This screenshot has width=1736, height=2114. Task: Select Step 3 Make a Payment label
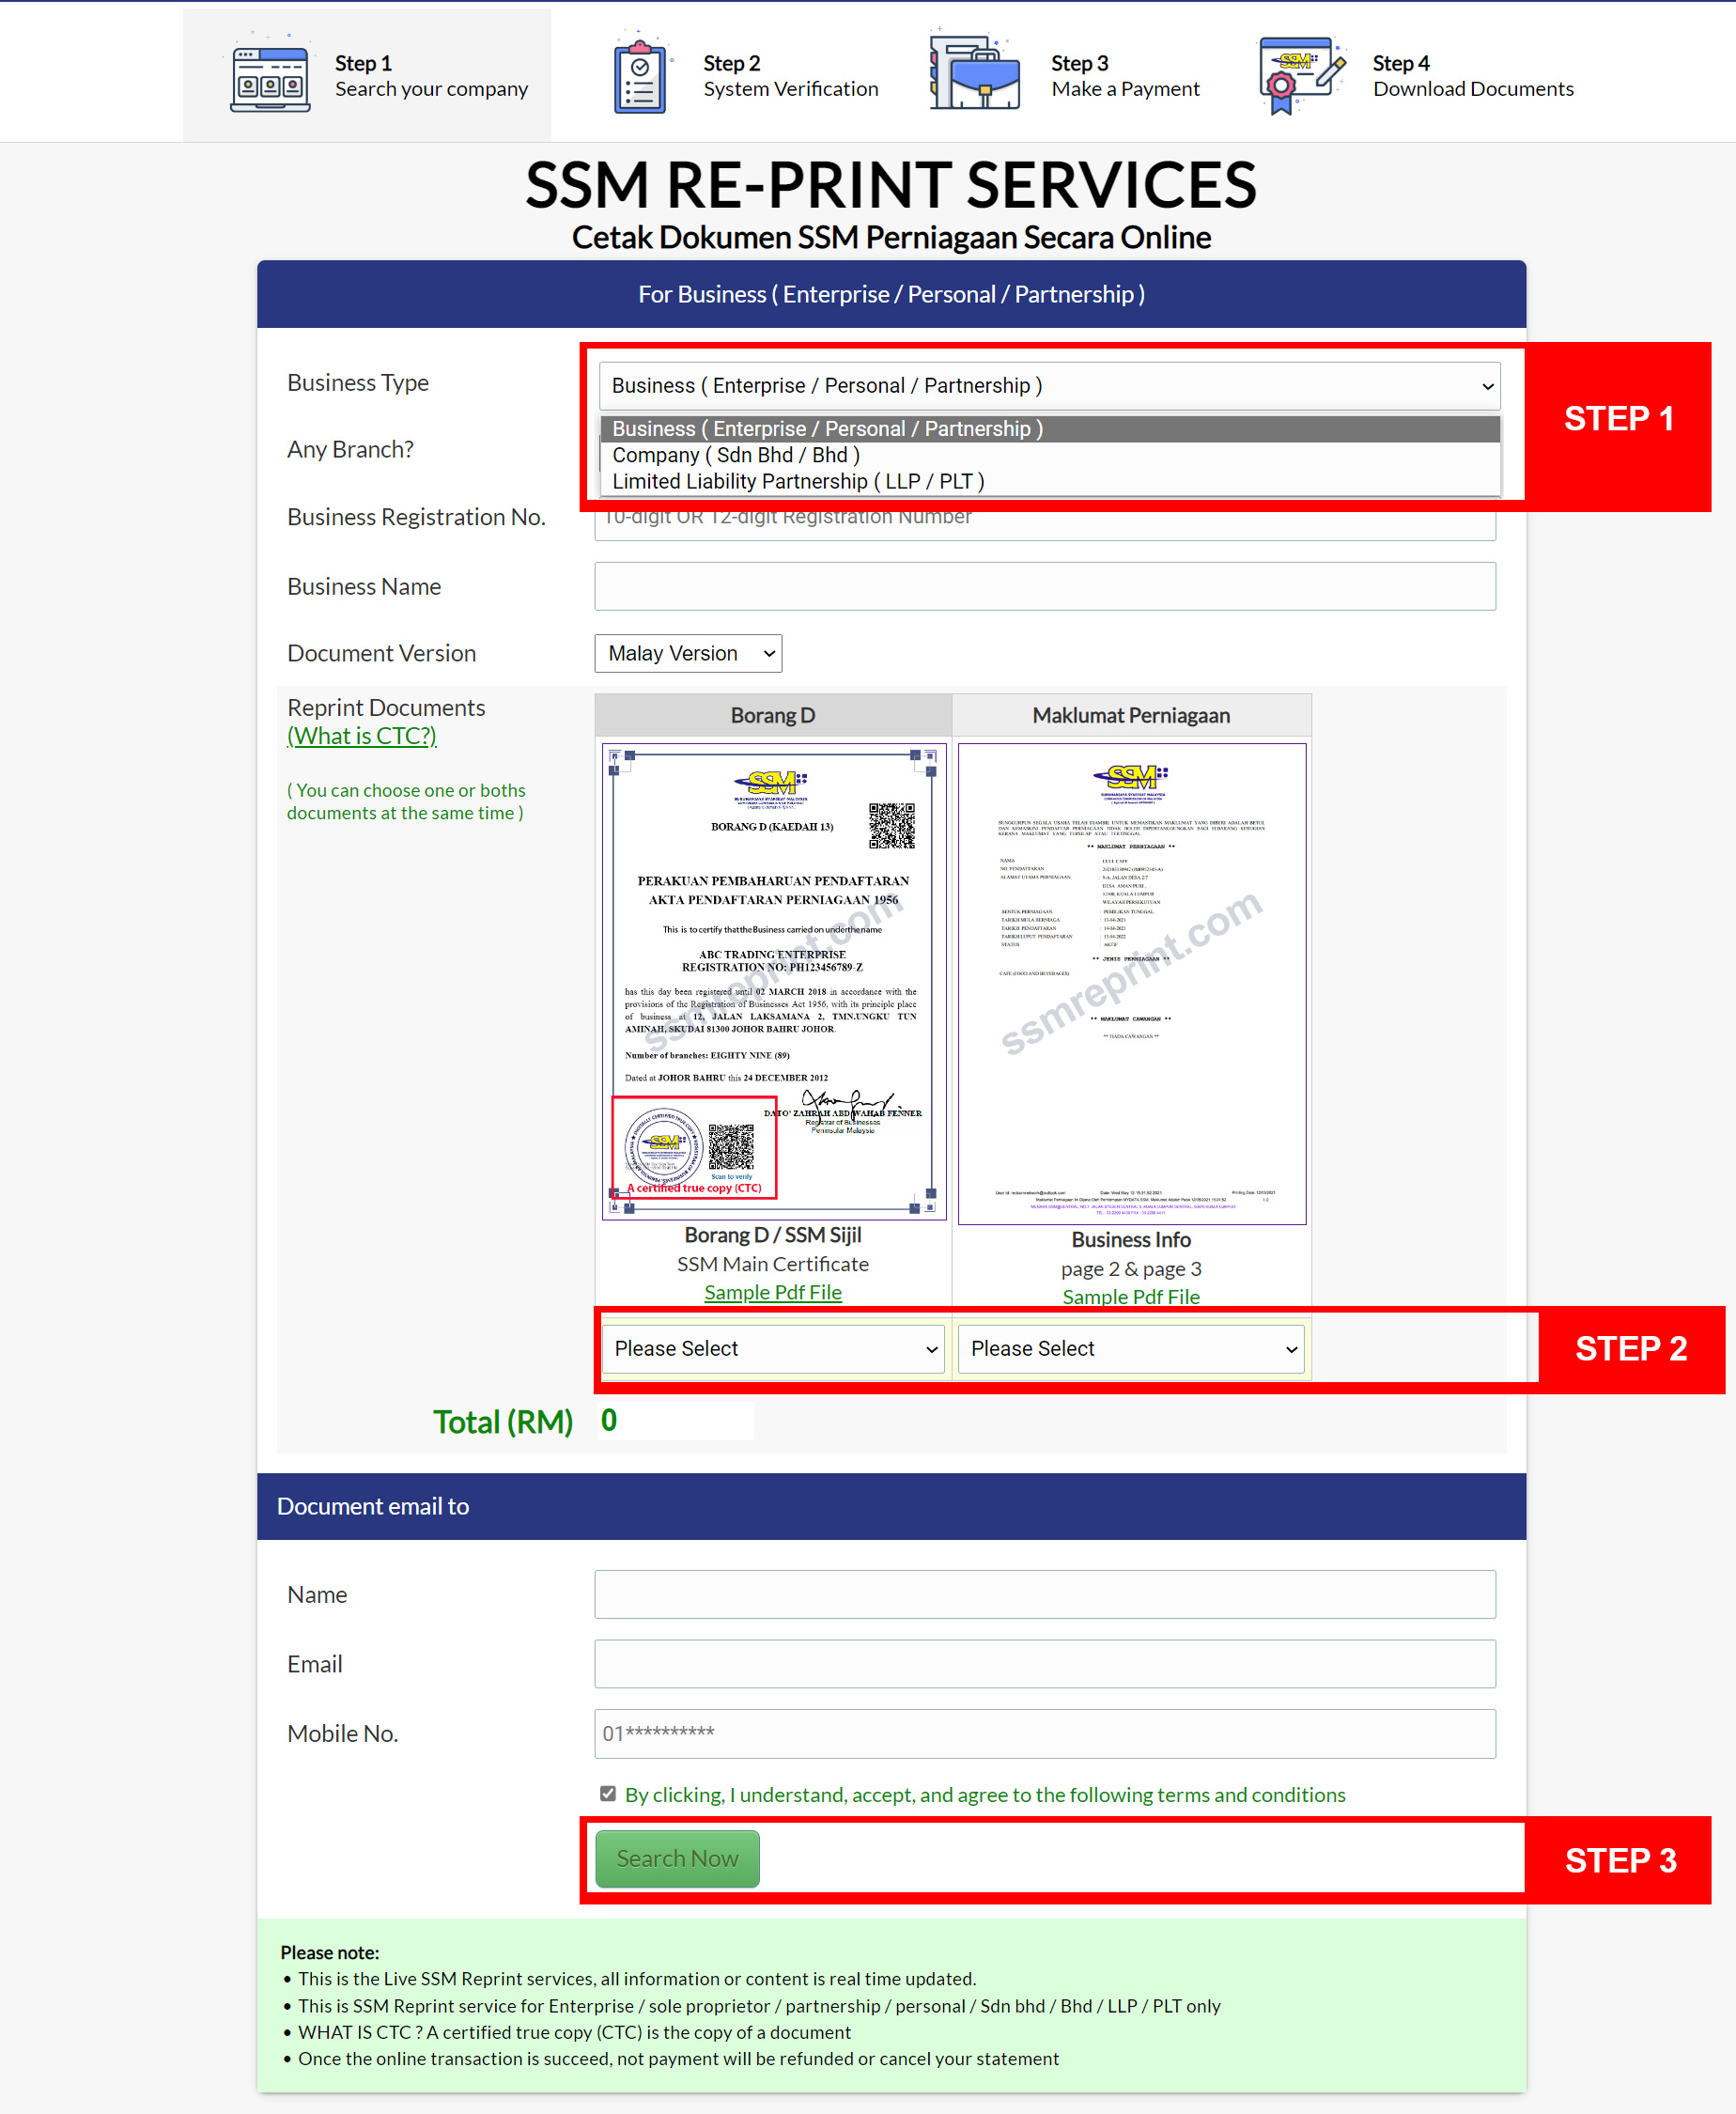point(1125,76)
